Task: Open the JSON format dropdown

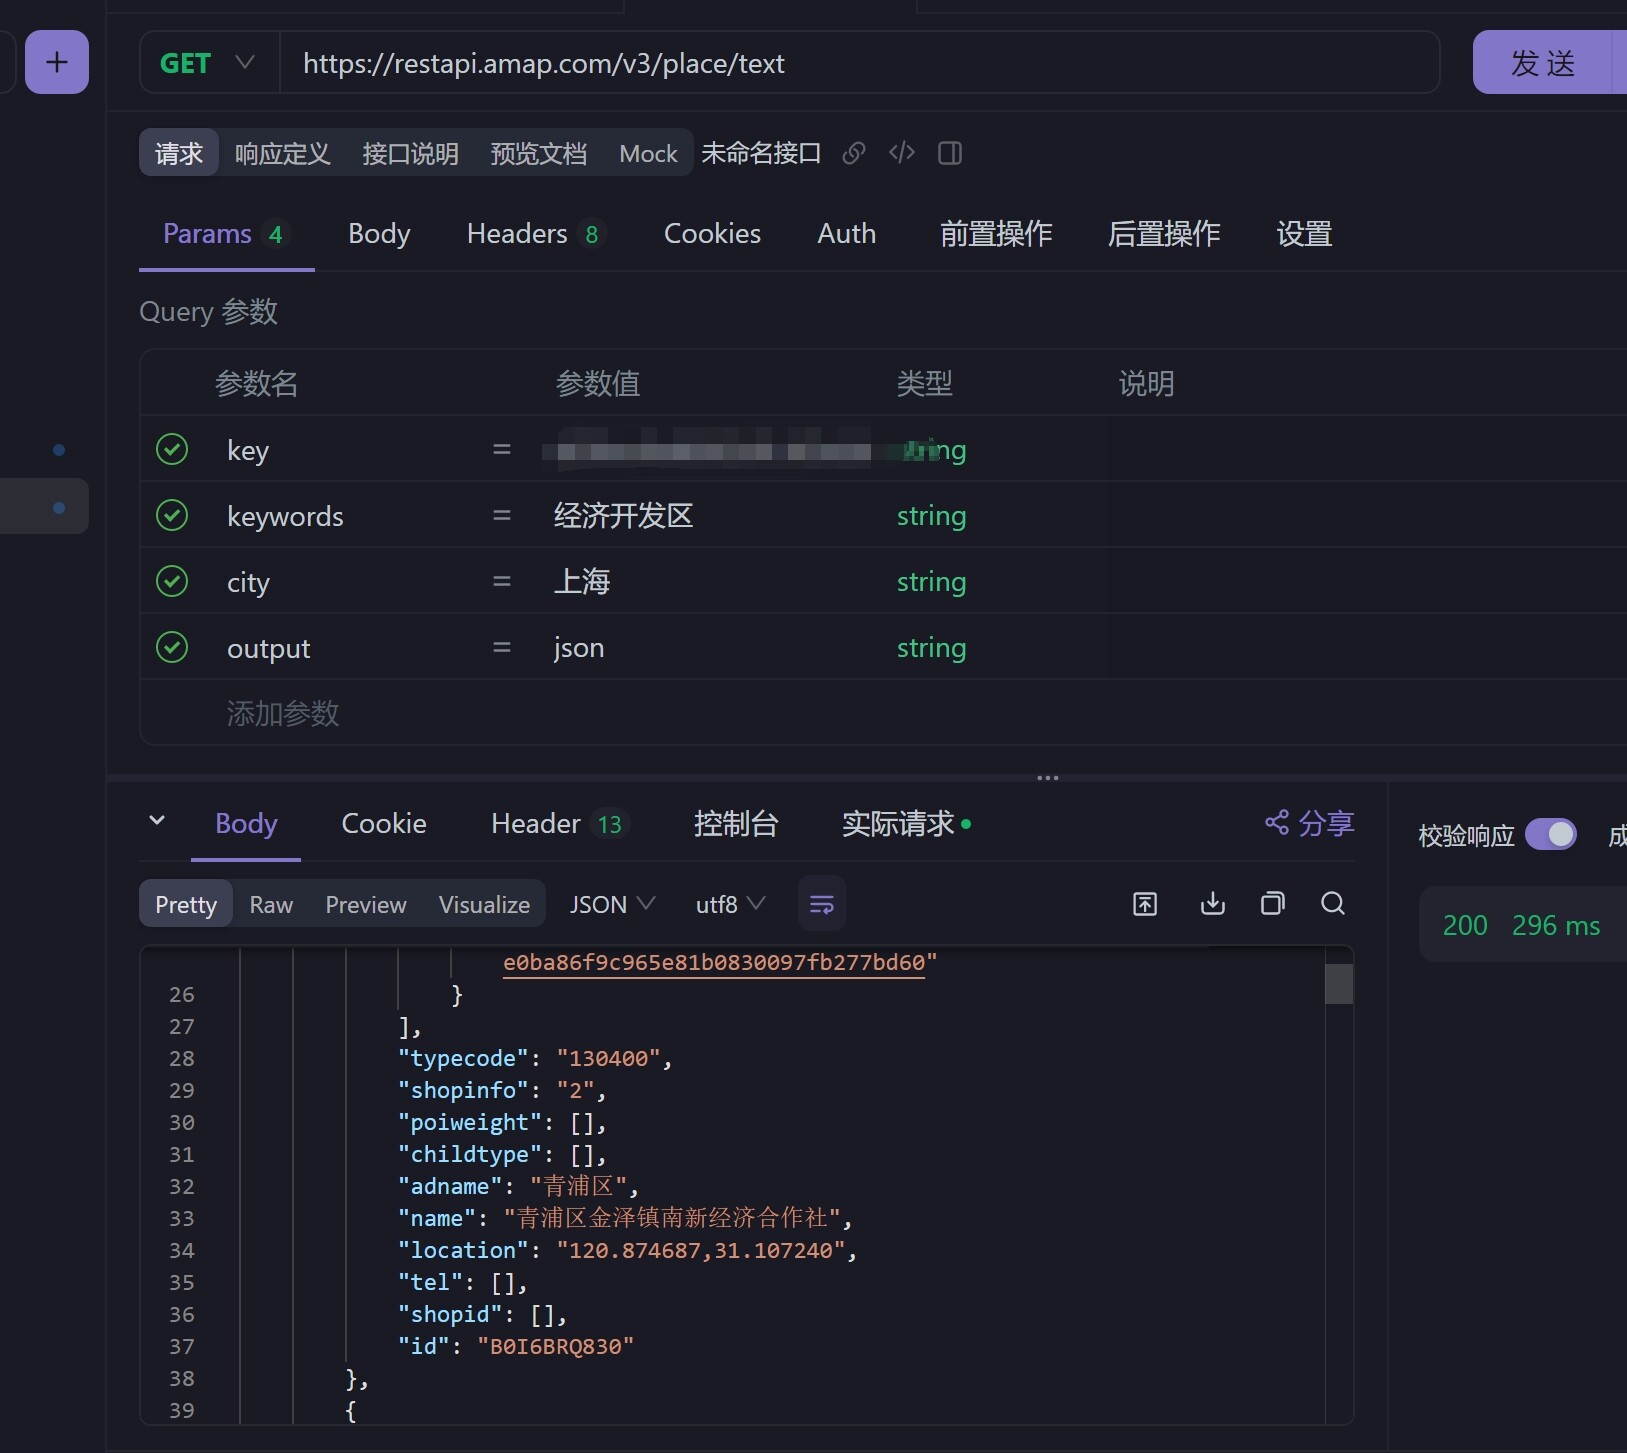Action: click(612, 904)
